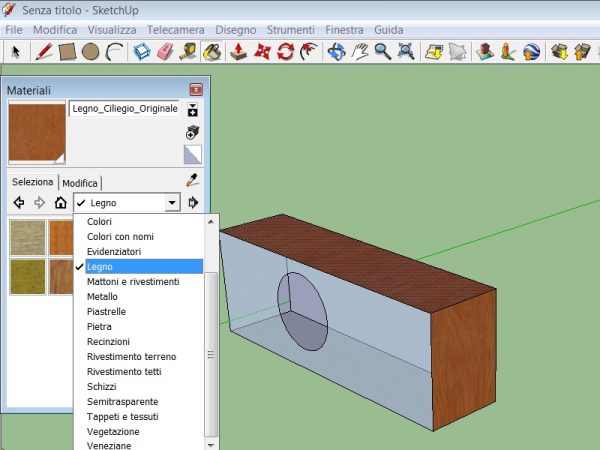Use the Pan hand tool
The image size is (600, 450).
click(360, 51)
